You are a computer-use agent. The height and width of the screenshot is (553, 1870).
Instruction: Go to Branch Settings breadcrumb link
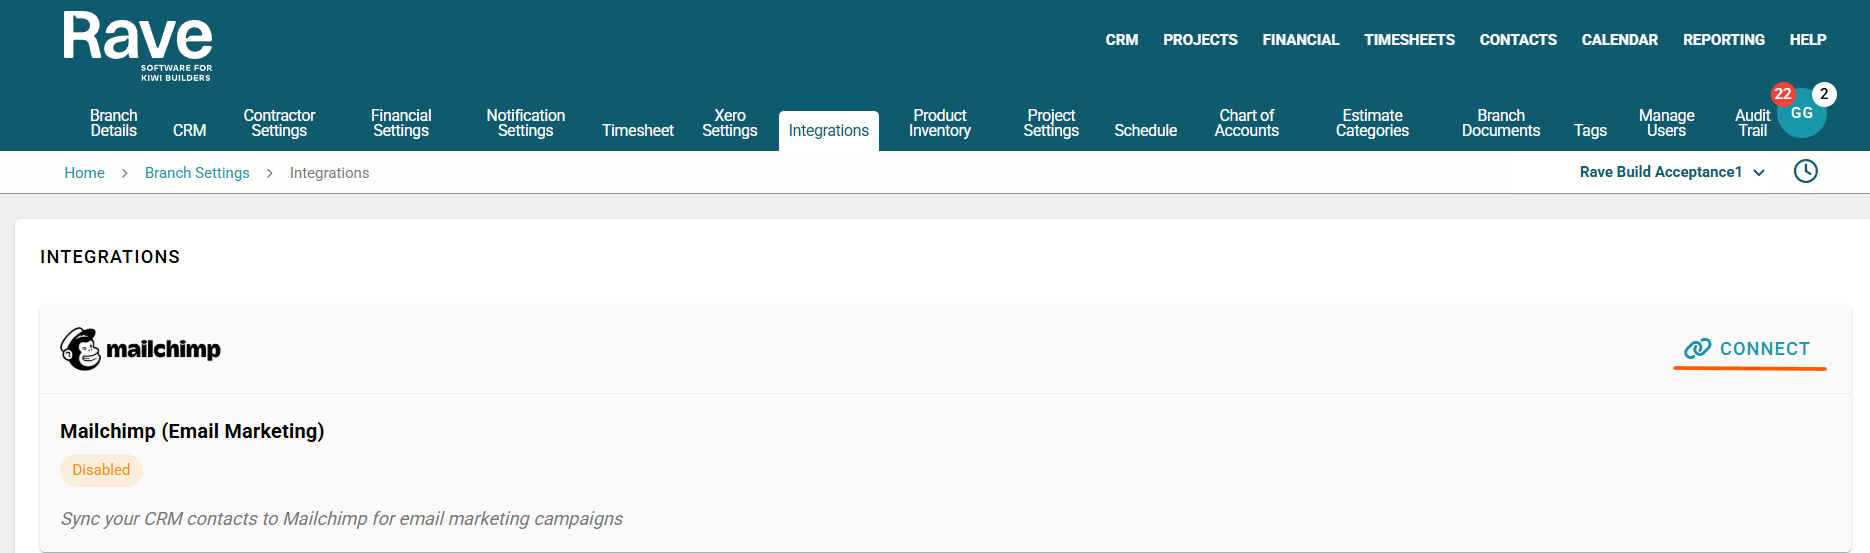point(197,173)
